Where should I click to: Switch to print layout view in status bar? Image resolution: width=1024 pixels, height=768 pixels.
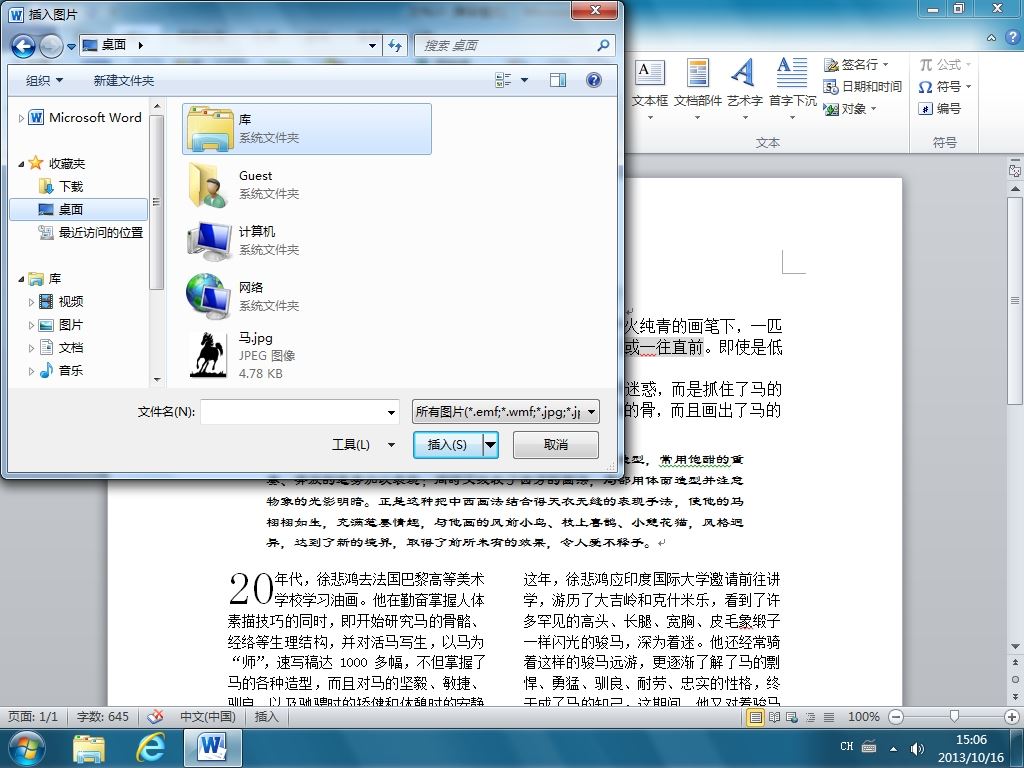756,718
